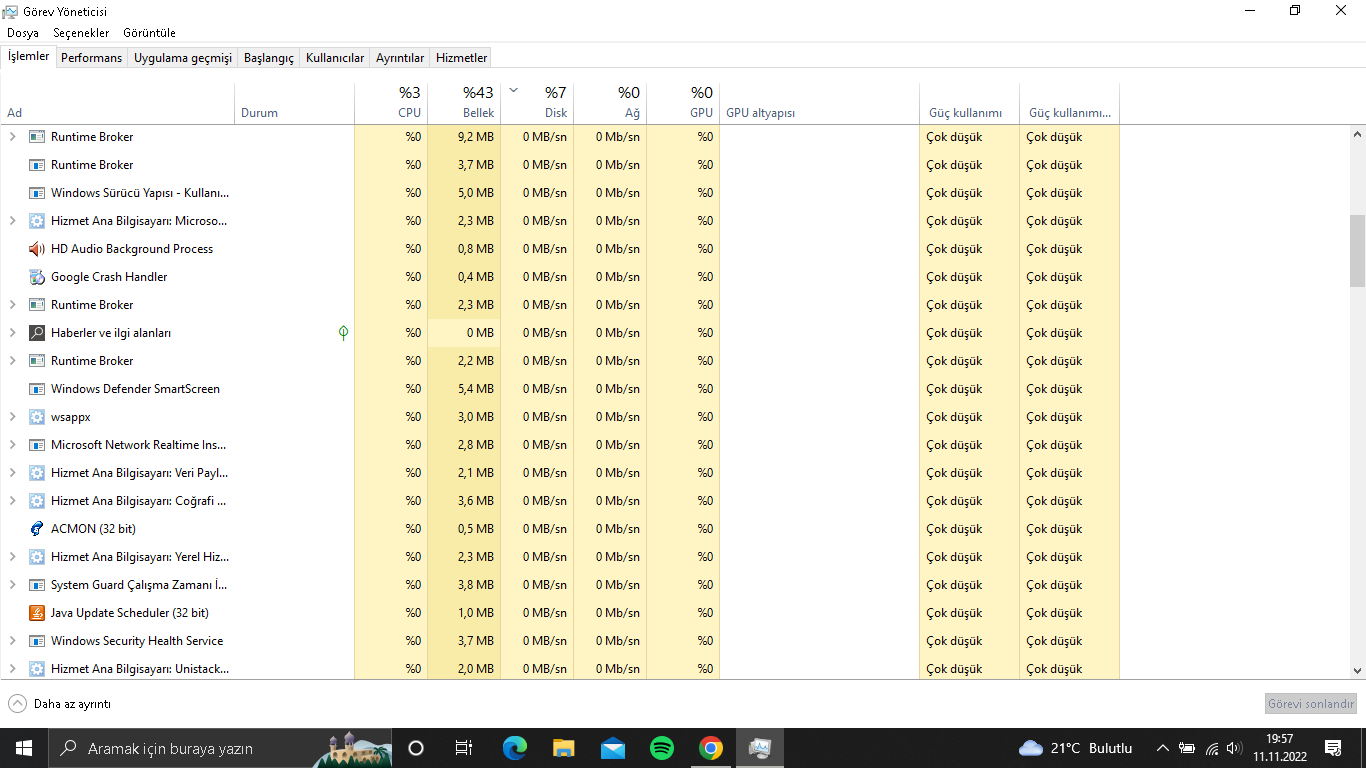Expand the Haberler ve ilgi alanları row
Screen dimensions: 1366x768
[x=13, y=333]
